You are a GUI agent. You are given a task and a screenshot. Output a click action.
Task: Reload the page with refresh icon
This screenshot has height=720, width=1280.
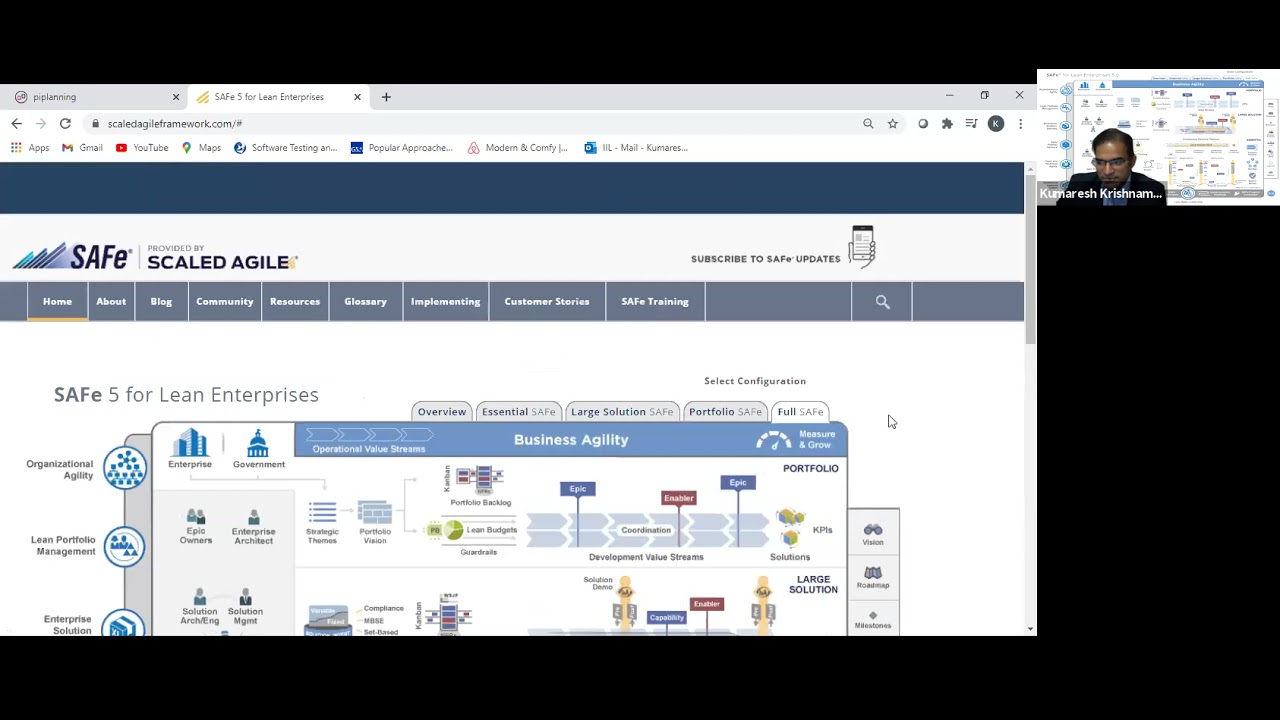[x=65, y=123]
